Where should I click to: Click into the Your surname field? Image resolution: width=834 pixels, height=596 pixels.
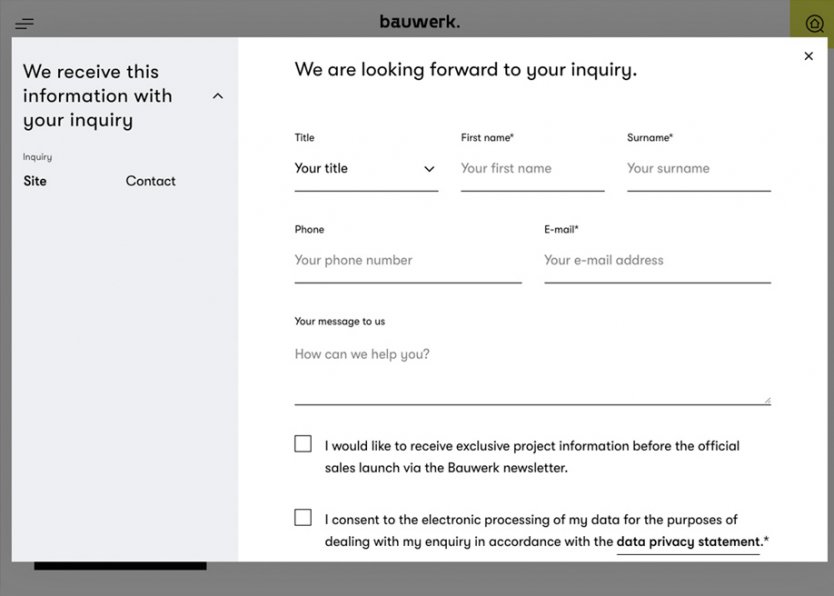(x=697, y=169)
